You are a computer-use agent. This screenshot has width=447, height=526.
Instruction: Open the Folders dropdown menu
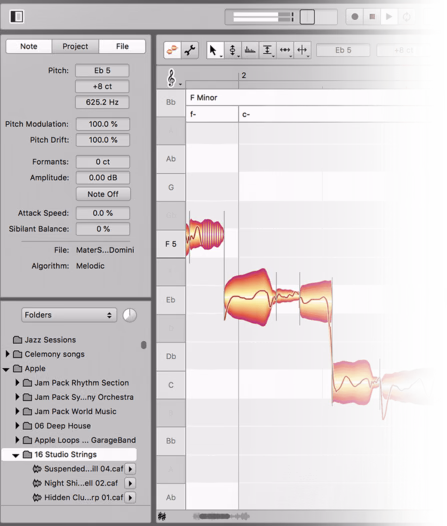[69, 315]
